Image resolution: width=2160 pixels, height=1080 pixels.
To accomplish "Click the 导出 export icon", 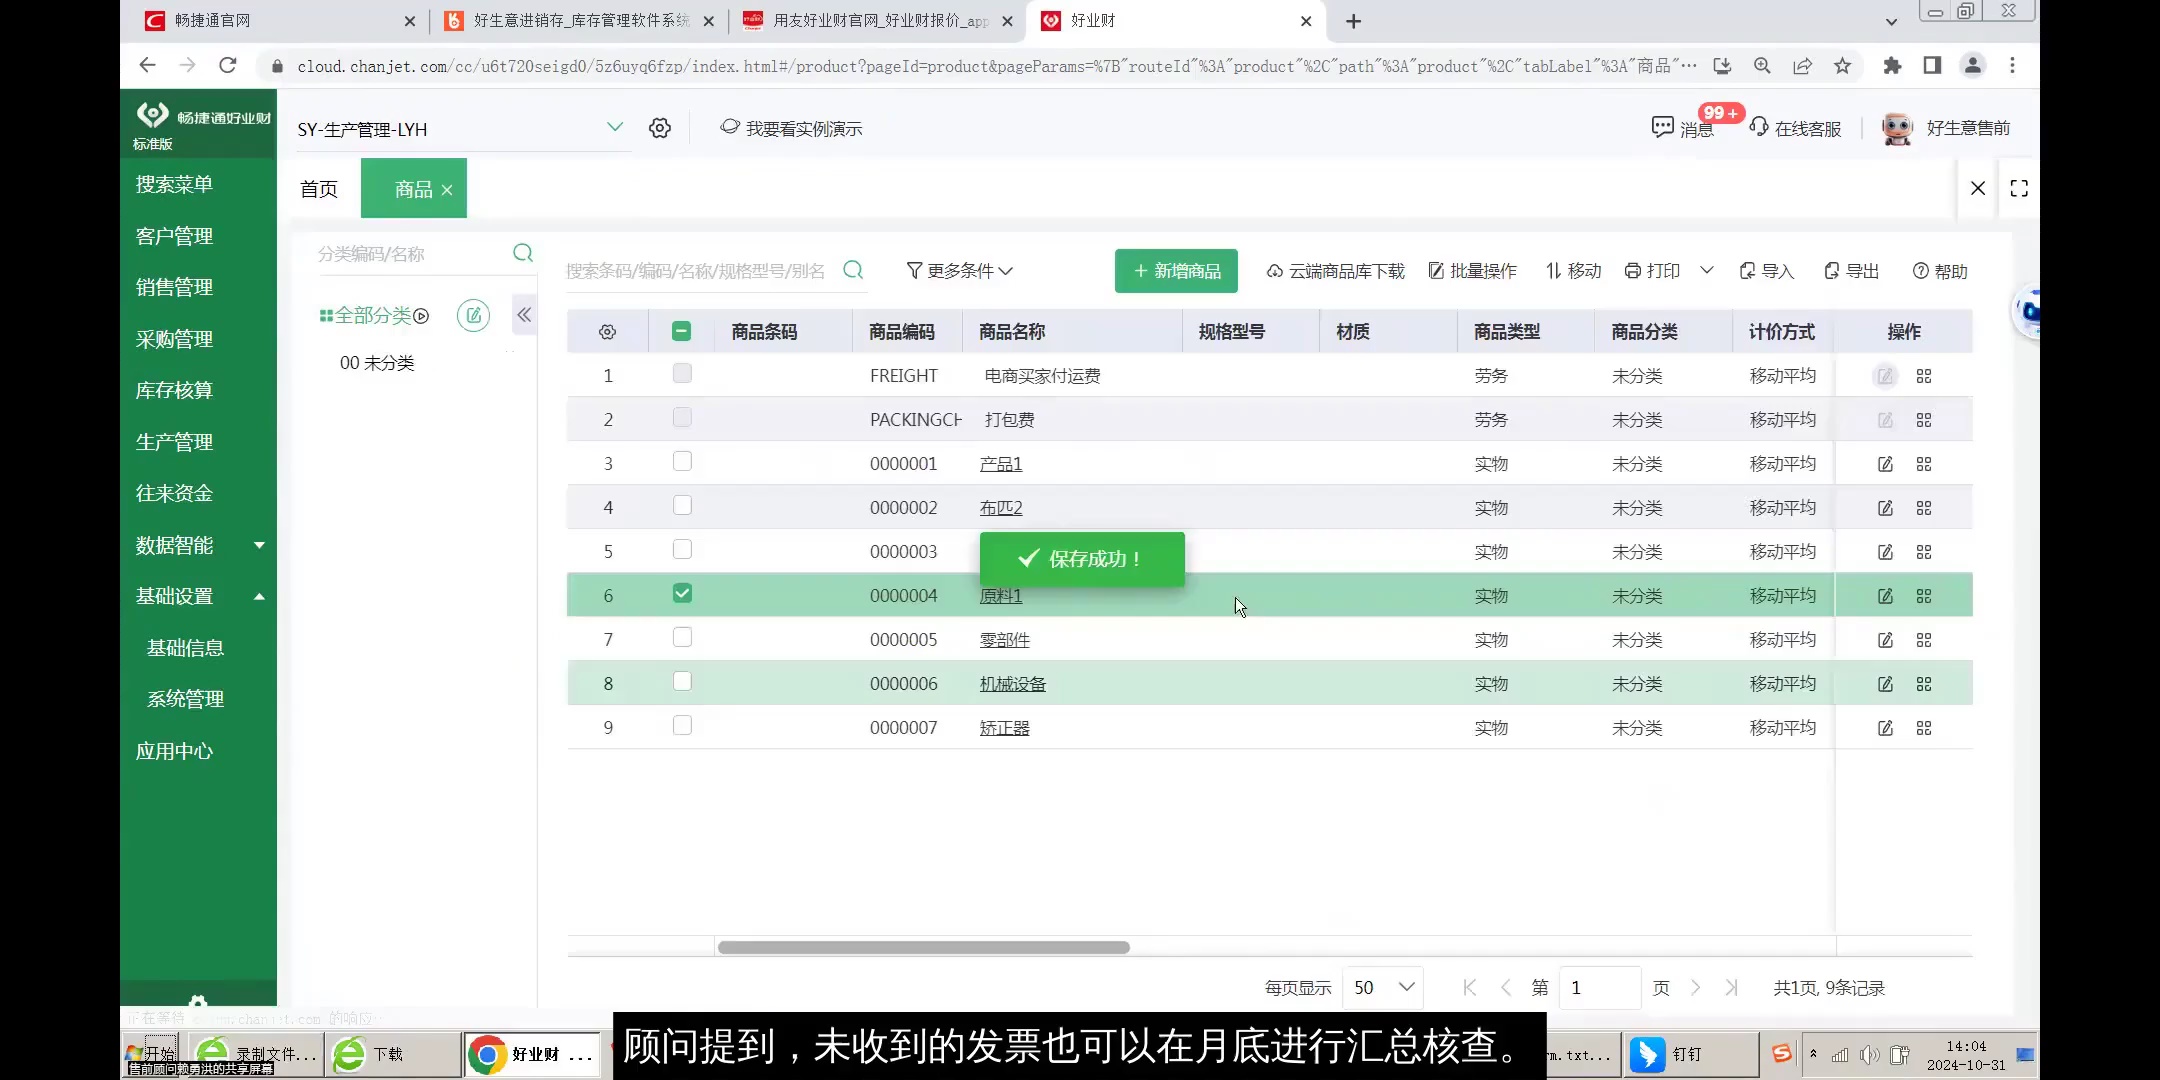I will click(x=1850, y=271).
